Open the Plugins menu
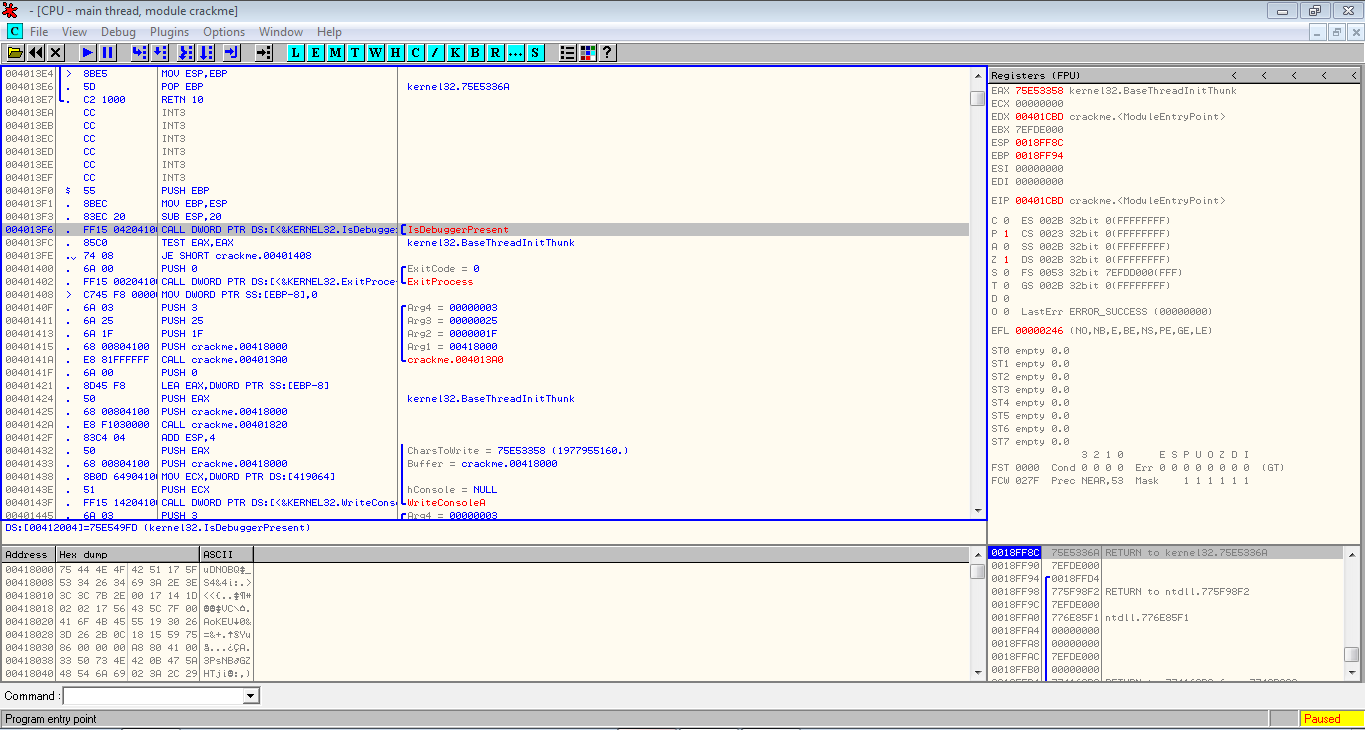The image size is (1365, 730). 169,31
